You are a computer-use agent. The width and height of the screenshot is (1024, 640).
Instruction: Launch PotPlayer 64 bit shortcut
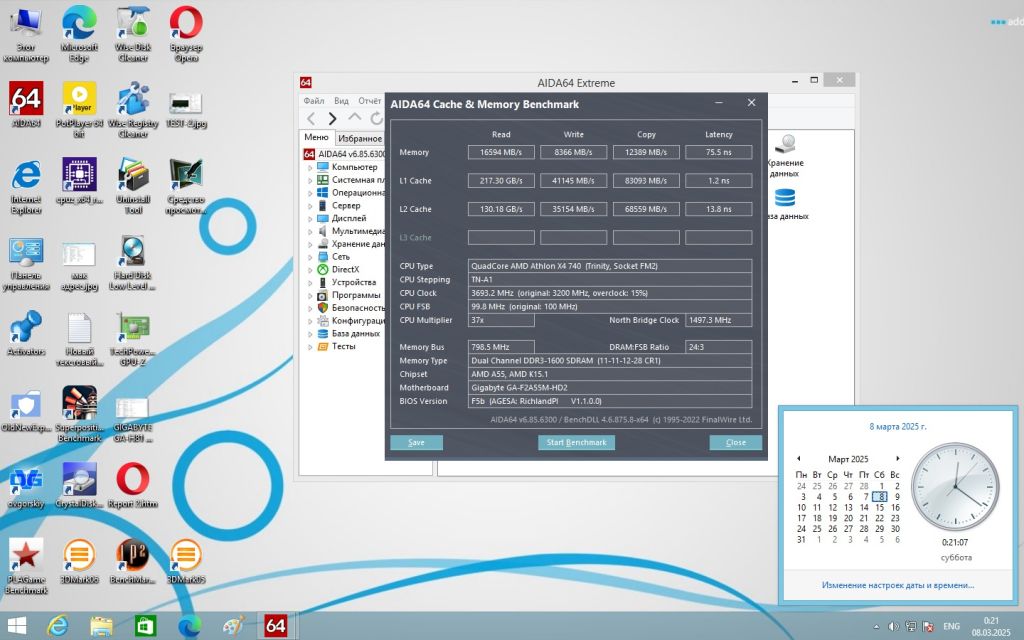coord(79,109)
